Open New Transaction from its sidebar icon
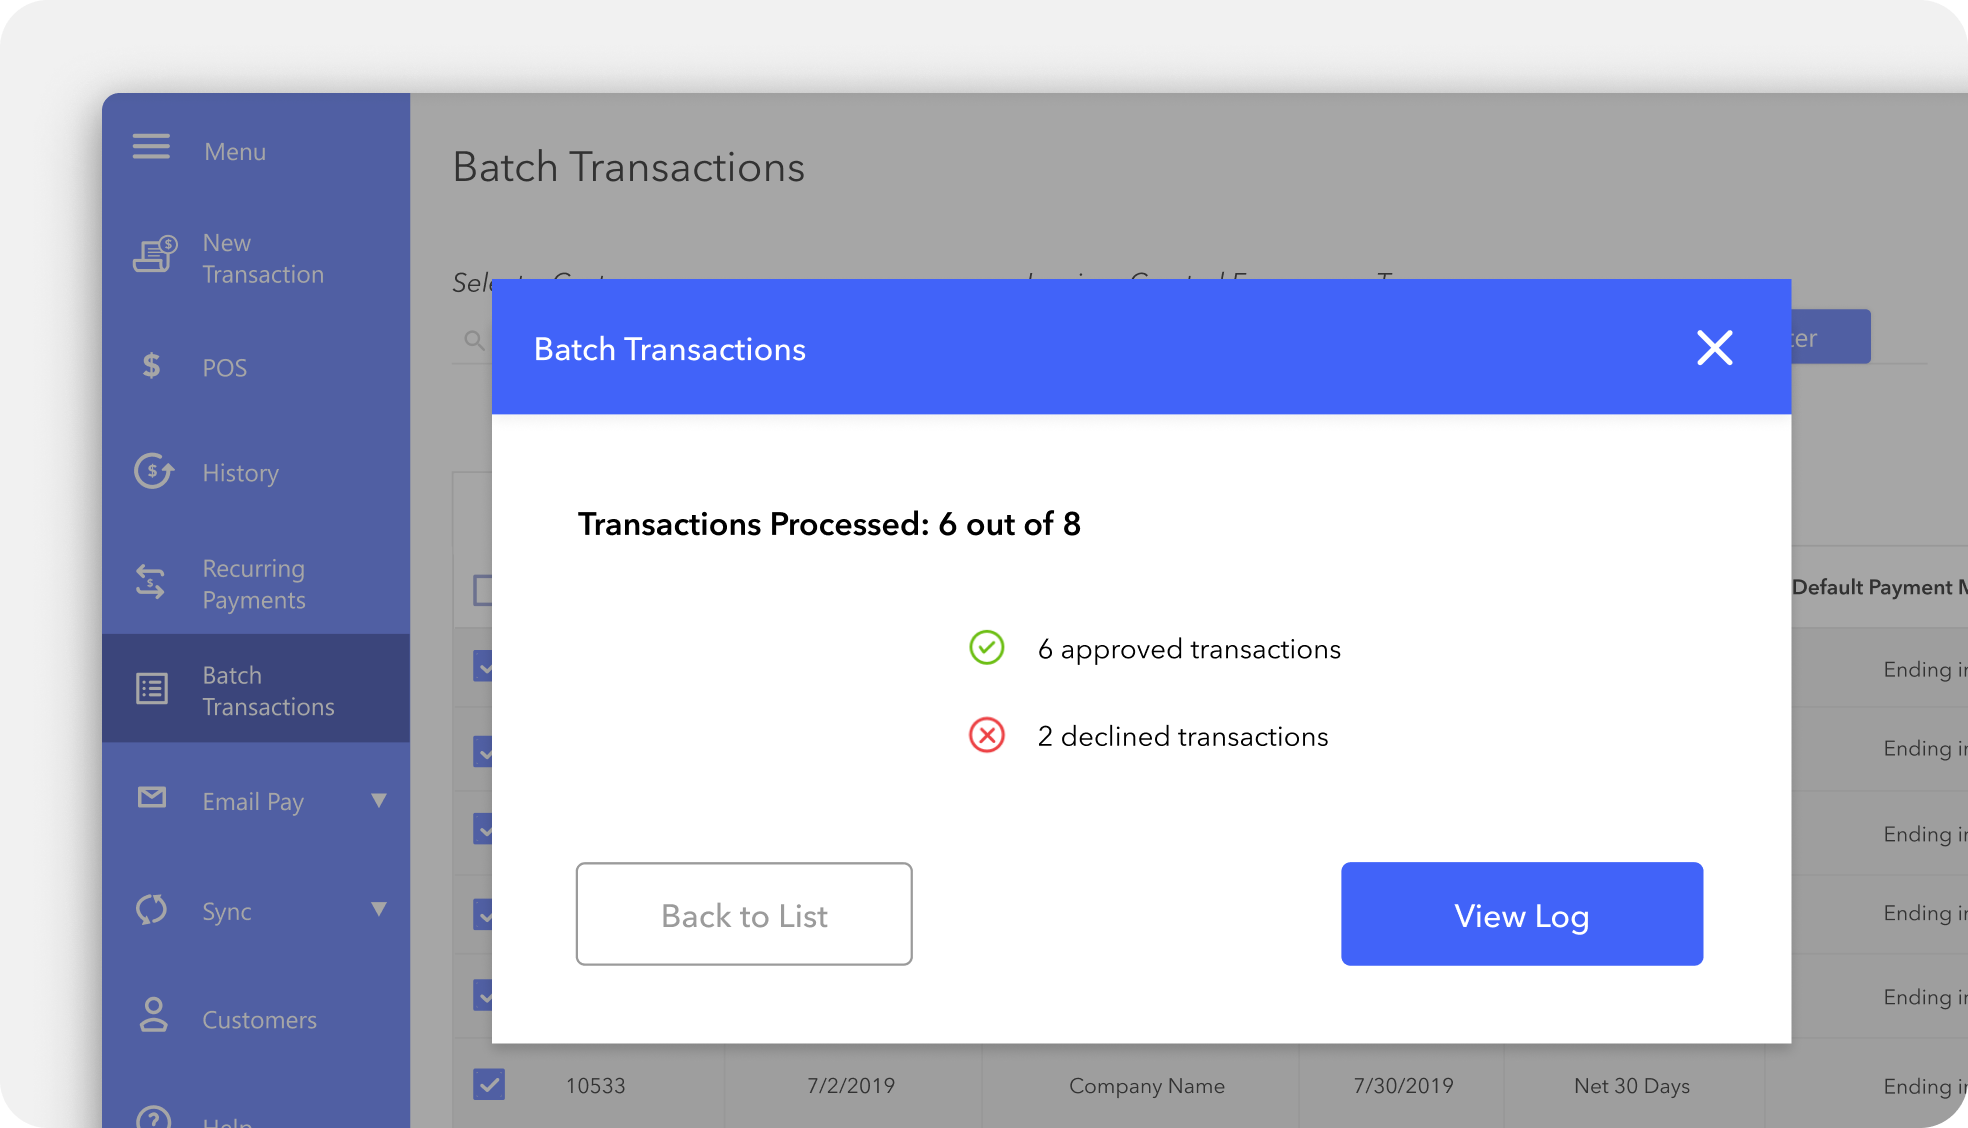 [154, 255]
